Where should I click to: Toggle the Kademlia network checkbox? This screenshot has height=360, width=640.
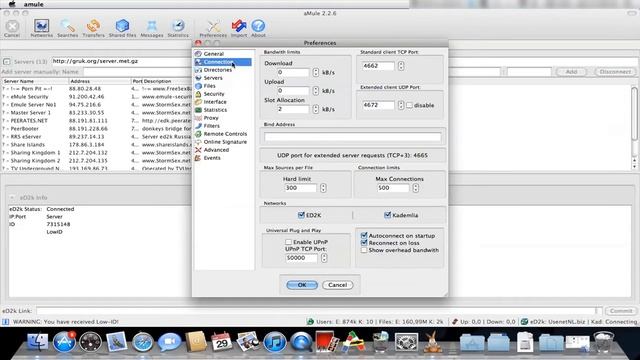pyautogui.click(x=387, y=215)
